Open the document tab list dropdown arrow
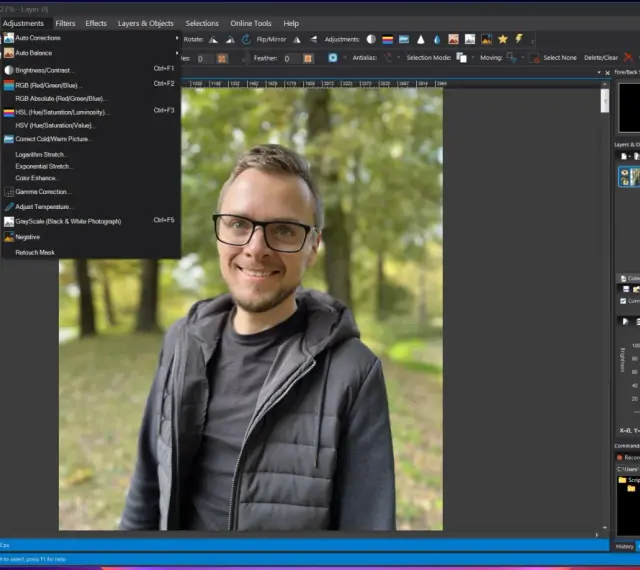The image size is (640, 570). pyautogui.click(x=599, y=73)
